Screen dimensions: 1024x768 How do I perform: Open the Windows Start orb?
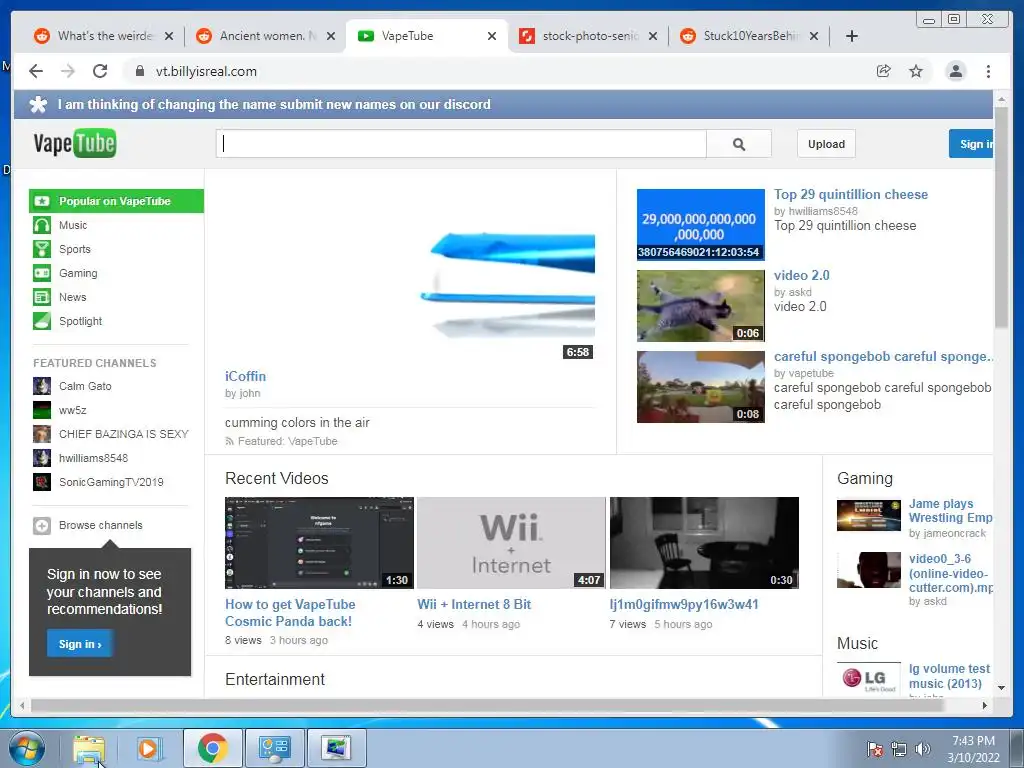click(27, 748)
